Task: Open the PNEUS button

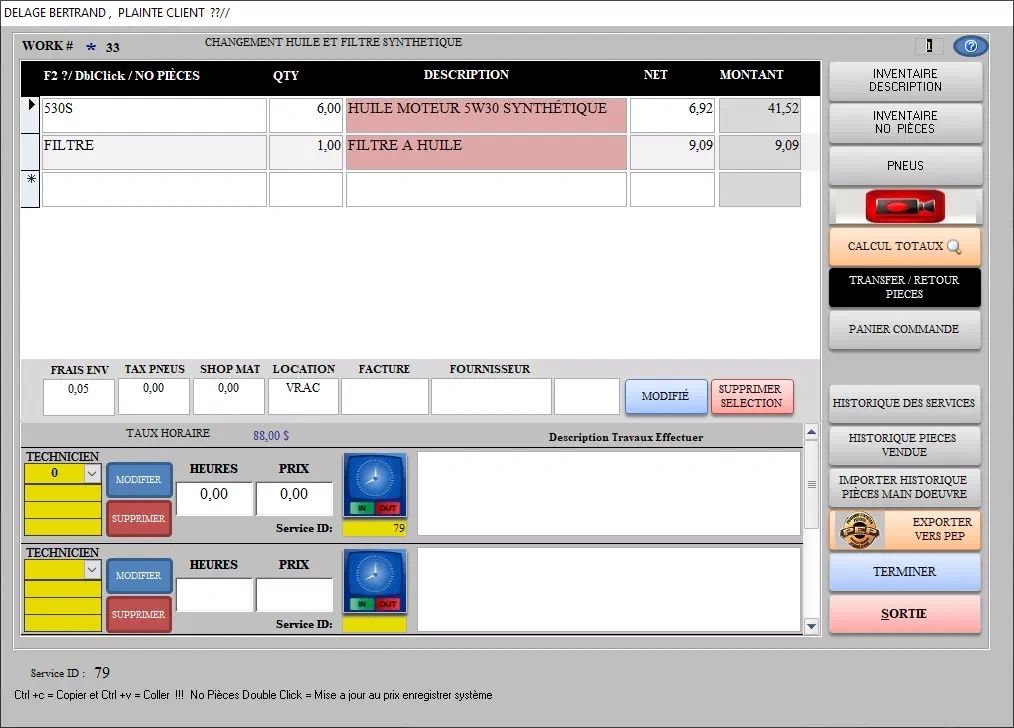Action: [905, 166]
